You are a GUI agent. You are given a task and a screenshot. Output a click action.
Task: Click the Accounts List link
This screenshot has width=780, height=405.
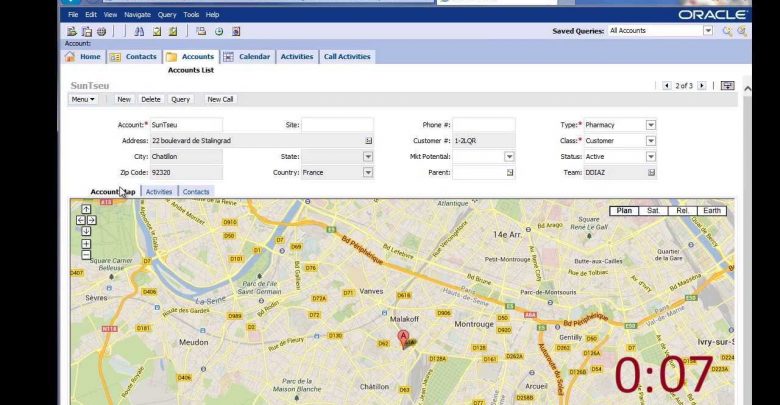coord(191,70)
